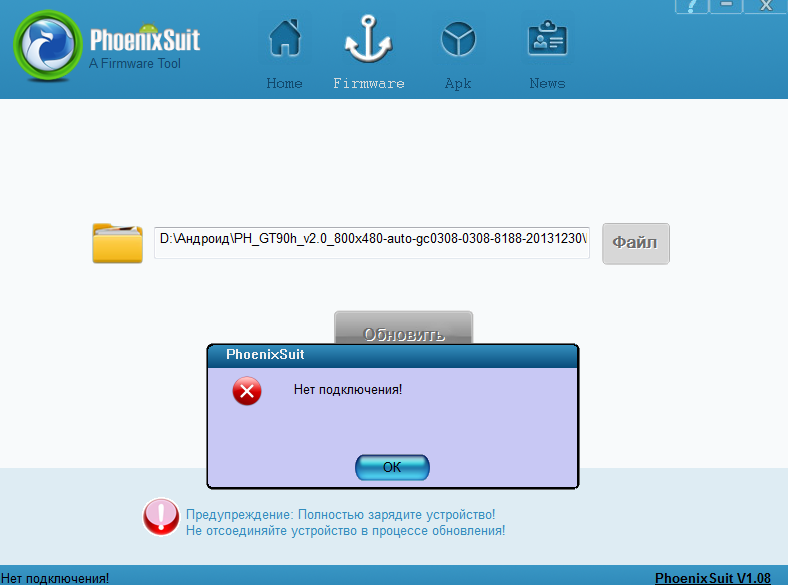The height and width of the screenshot is (585, 788).
Task: Open the News badge icon
Action: [x=547, y=38]
